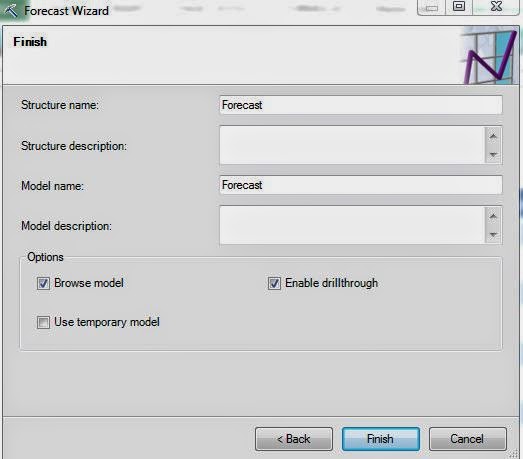Click the Structure name label
This screenshot has width=523, height=459.
click(x=60, y=105)
